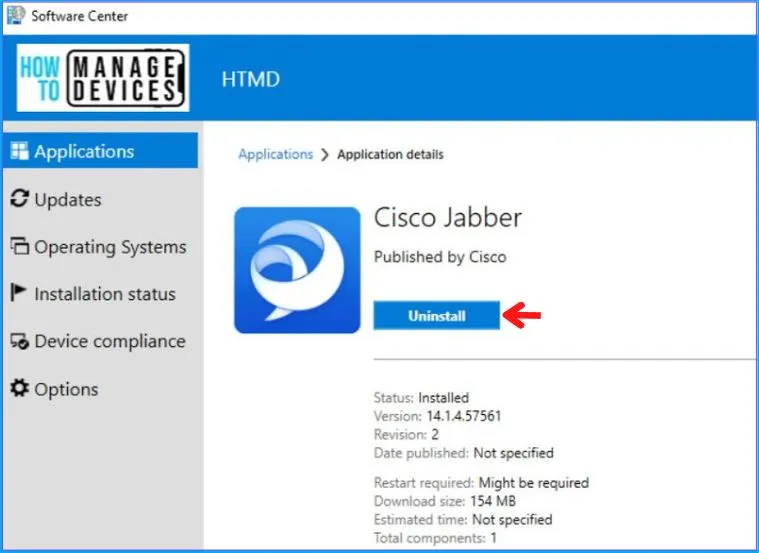The image size is (759, 553).
Task: Click the breadcrumb chevron separator
Action: (325, 154)
